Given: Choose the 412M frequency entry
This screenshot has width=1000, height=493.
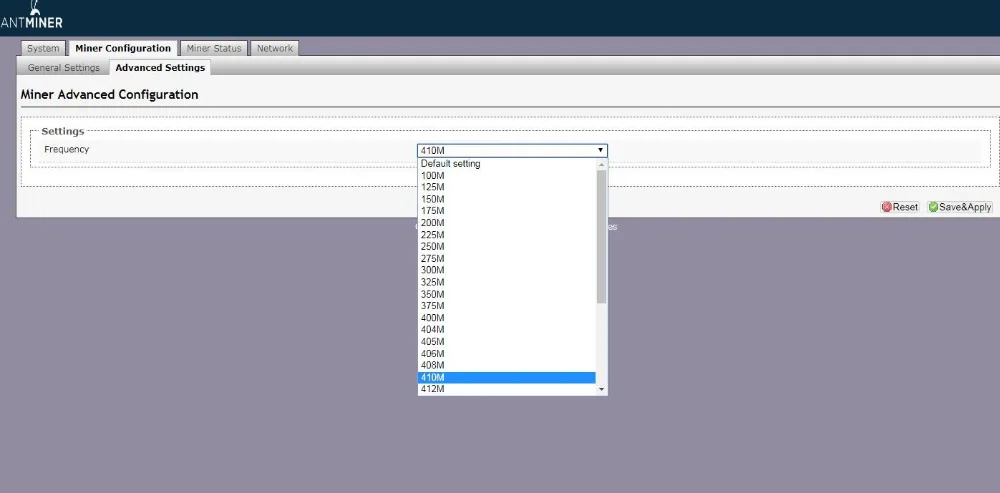Looking at the screenshot, I should click(507, 389).
